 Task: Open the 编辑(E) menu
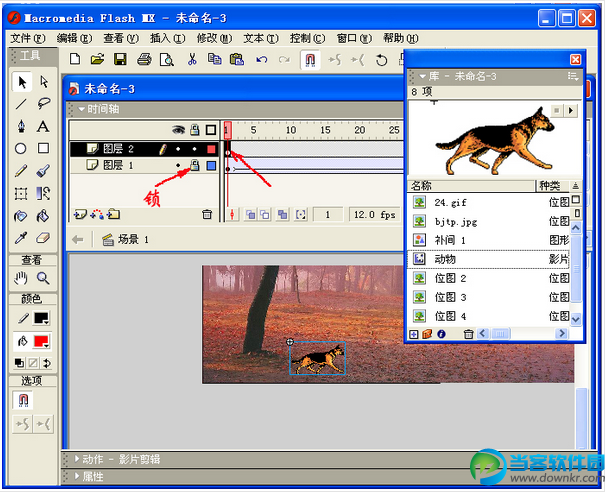coord(74,38)
